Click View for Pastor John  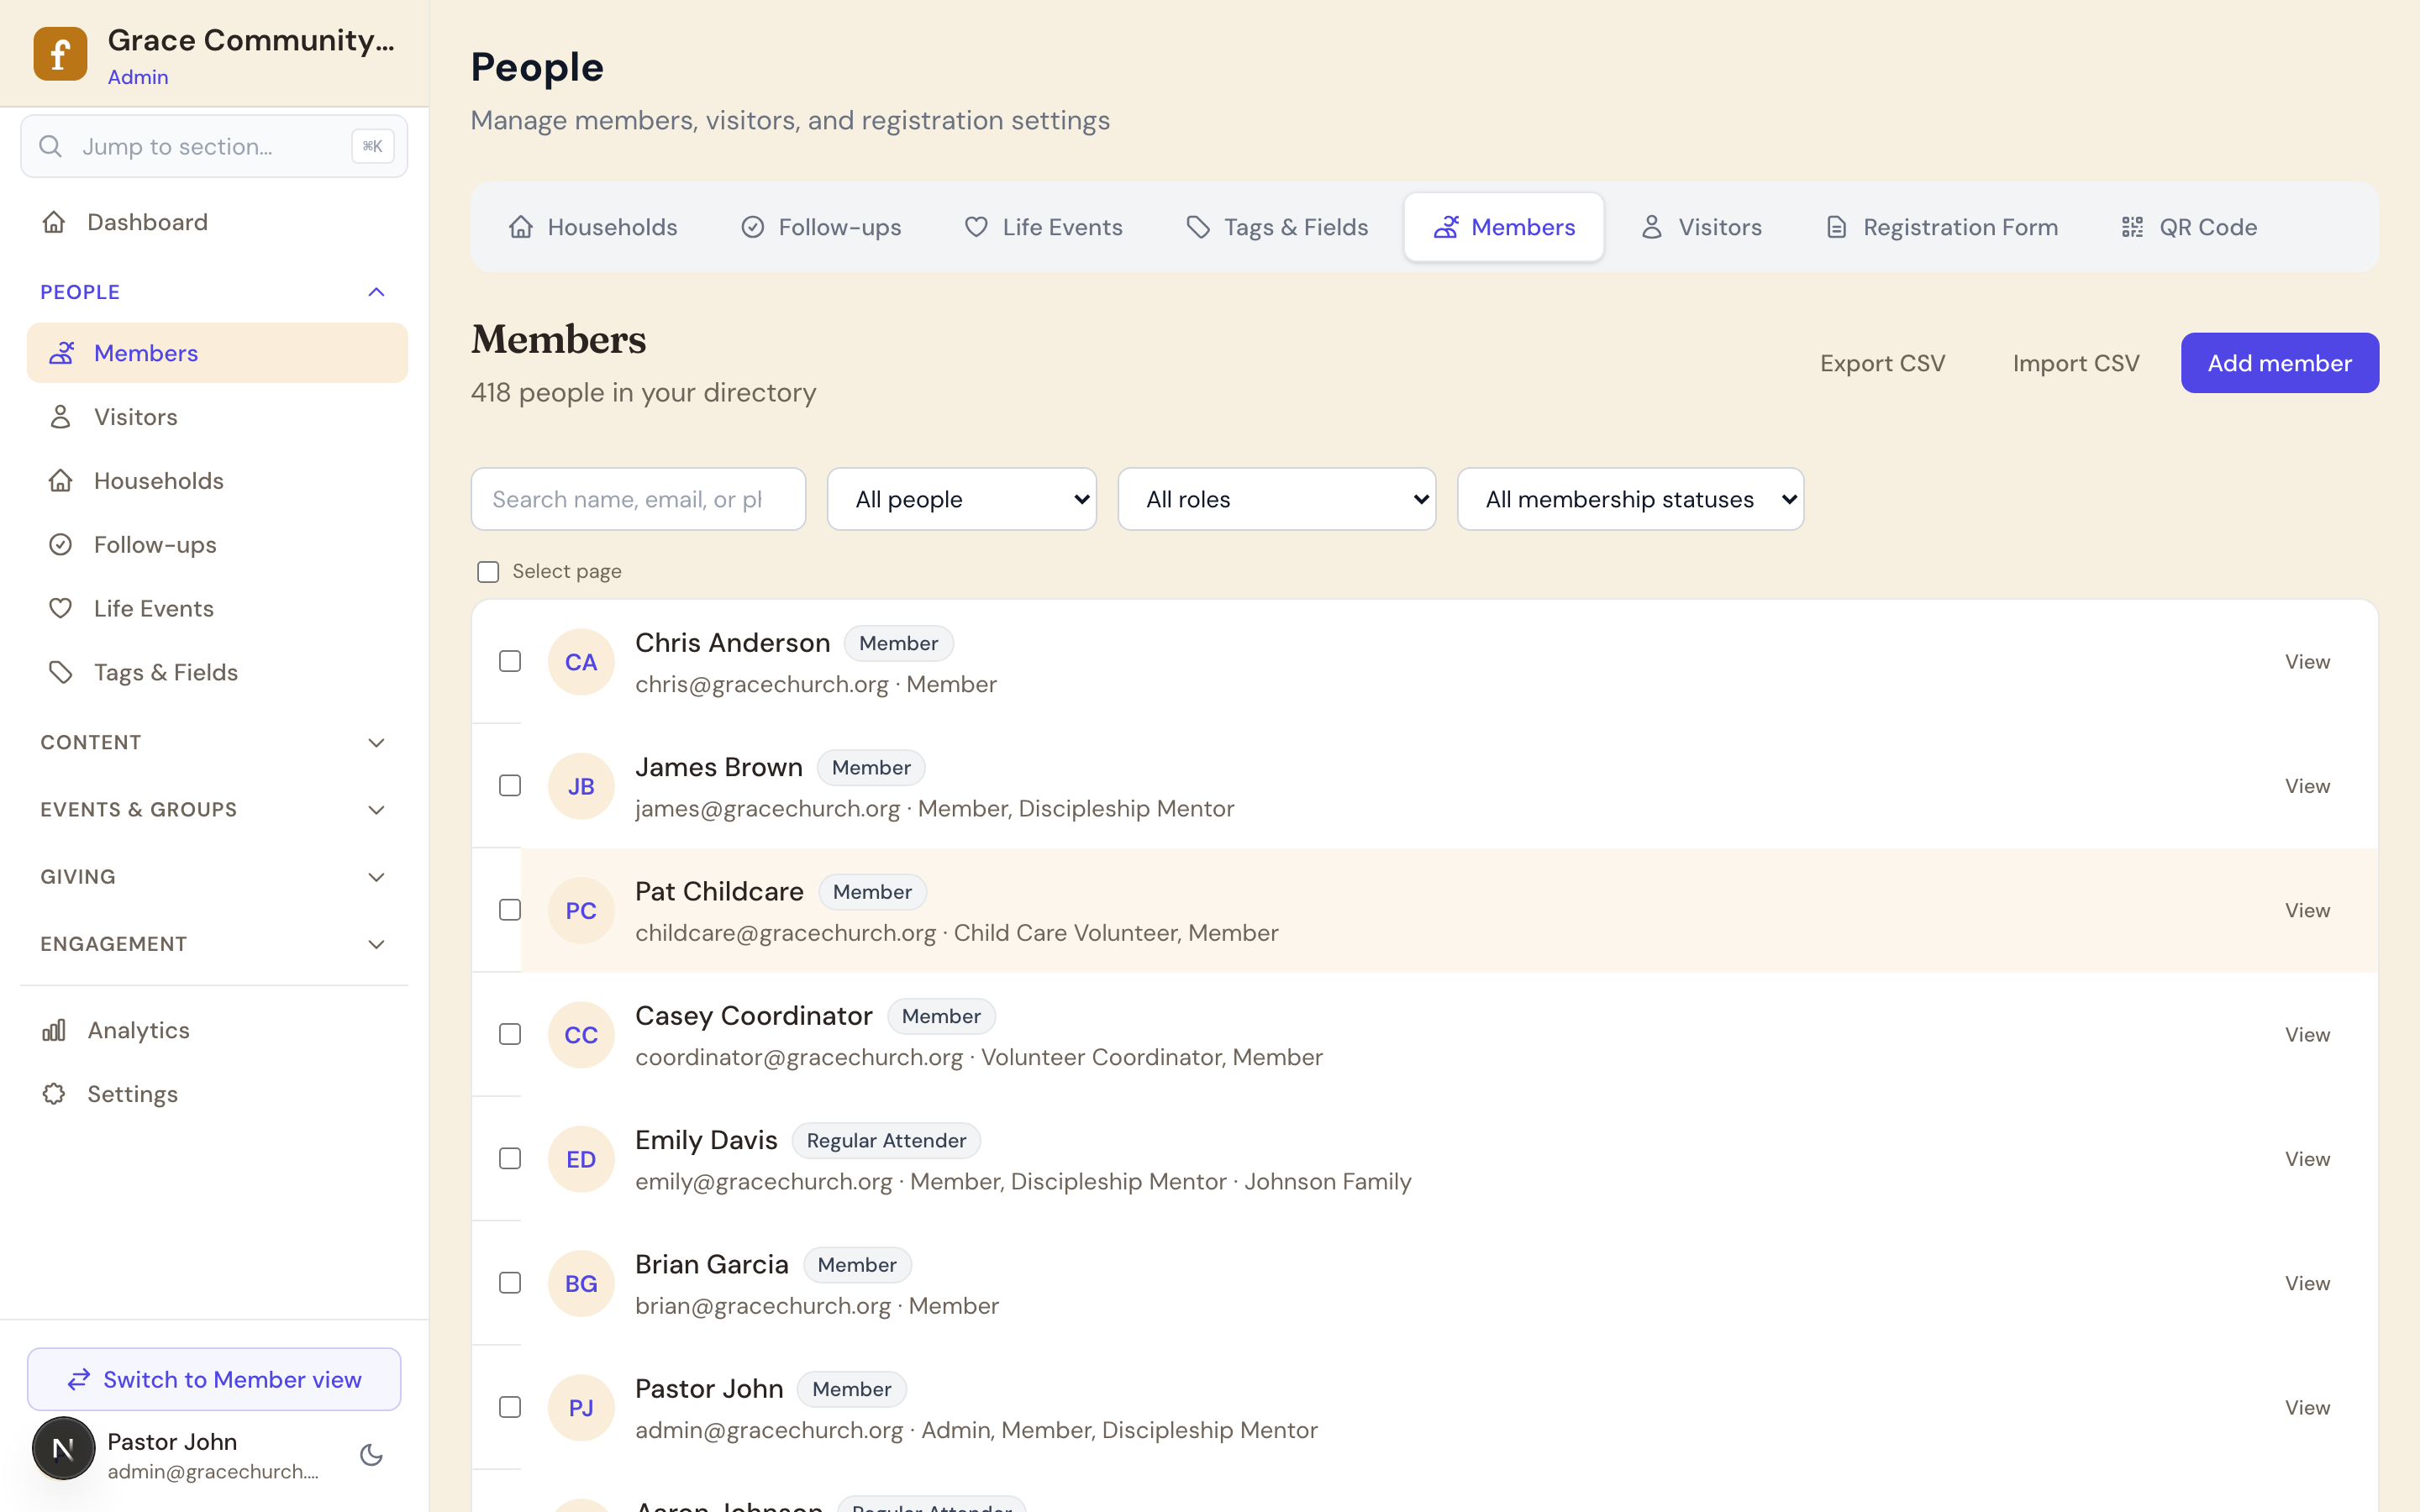click(x=2307, y=1407)
